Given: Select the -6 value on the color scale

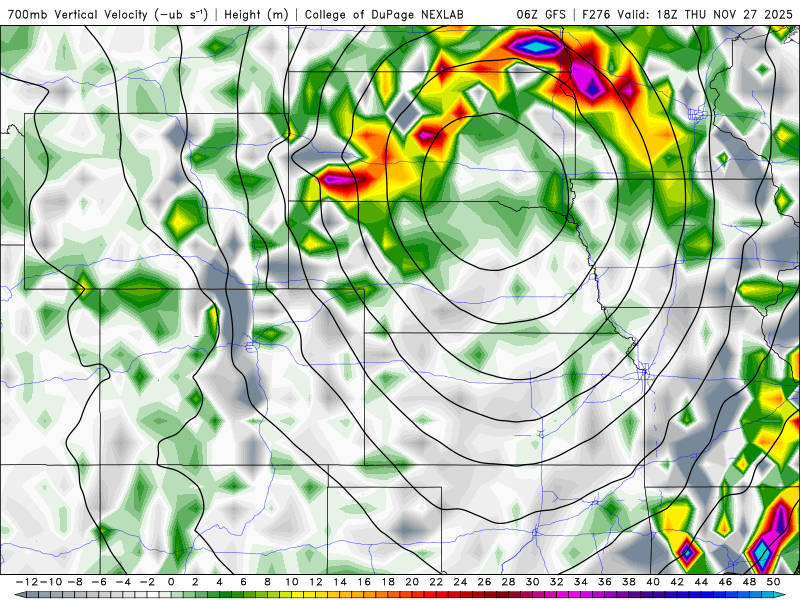Looking at the screenshot, I should (x=99, y=582).
